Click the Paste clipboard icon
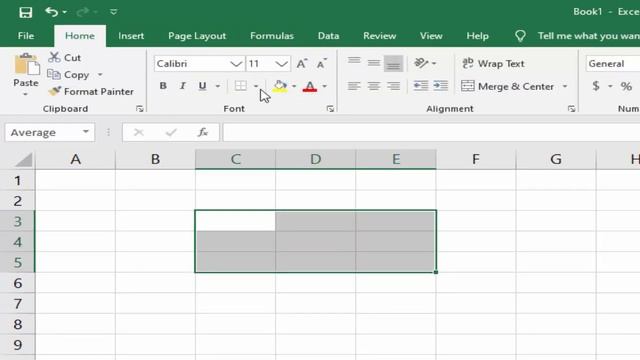 (27, 65)
